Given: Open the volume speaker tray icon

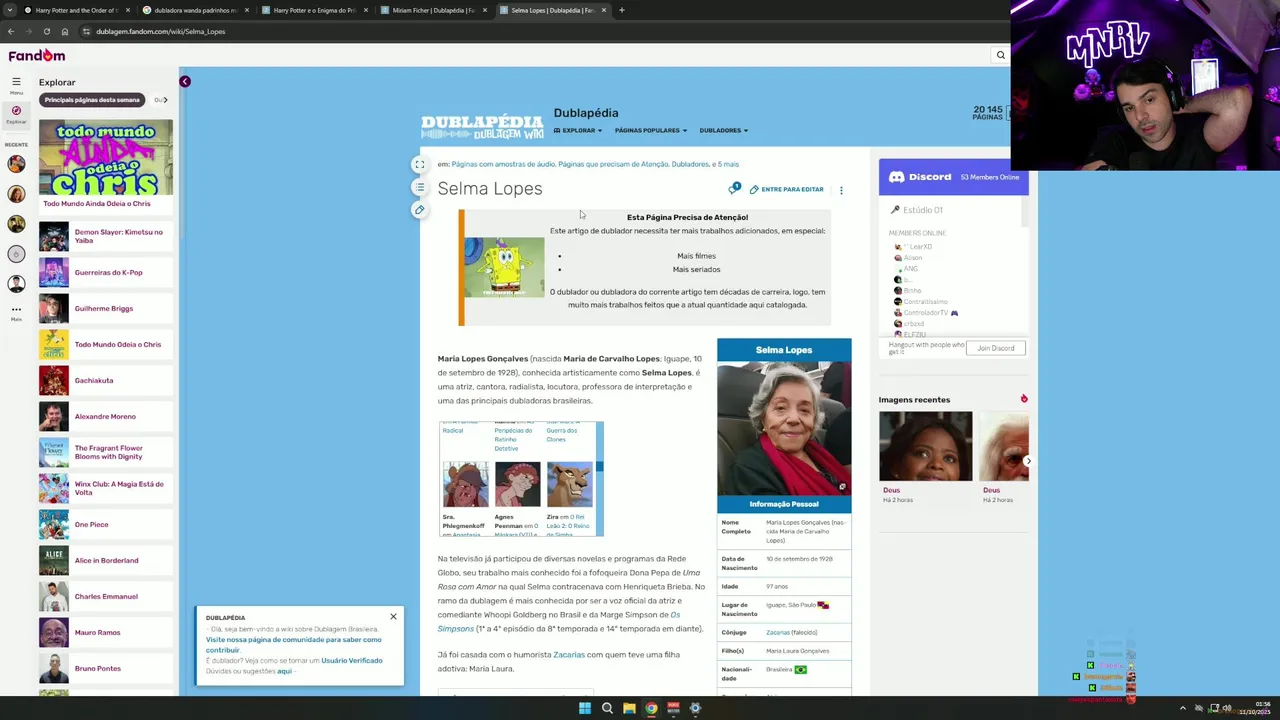Looking at the screenshot, I should point(1227,708).
